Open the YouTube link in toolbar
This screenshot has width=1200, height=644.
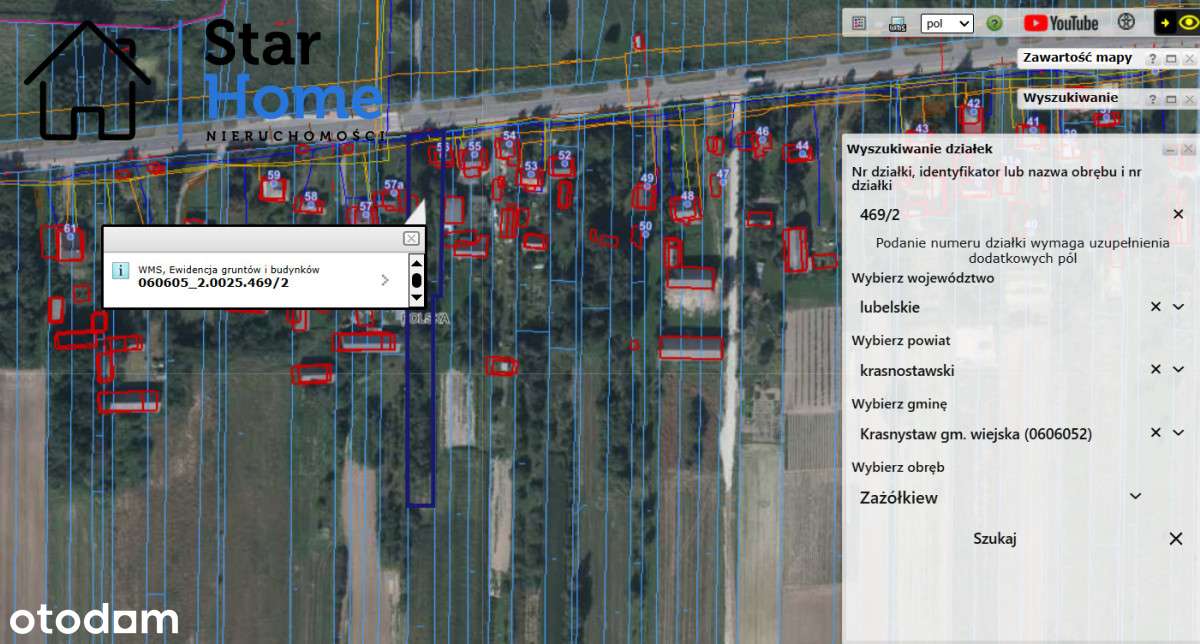(1061, 22)
